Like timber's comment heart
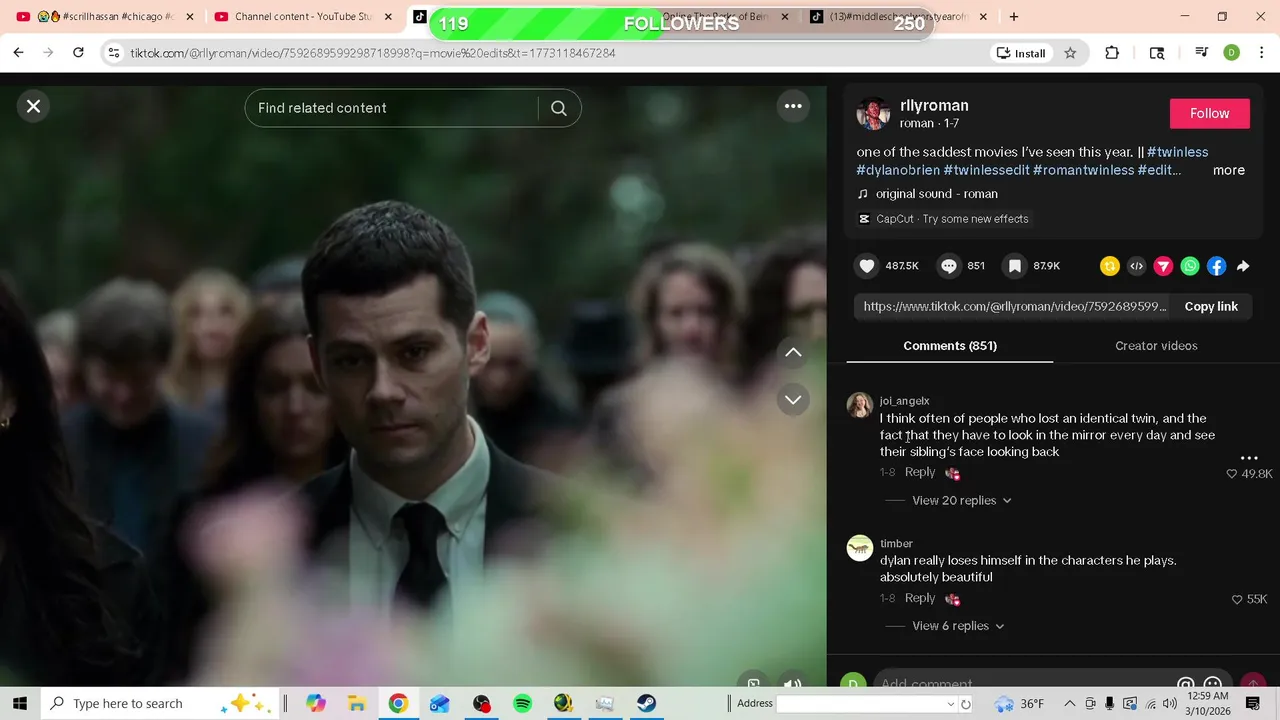 pos(1237,599)
